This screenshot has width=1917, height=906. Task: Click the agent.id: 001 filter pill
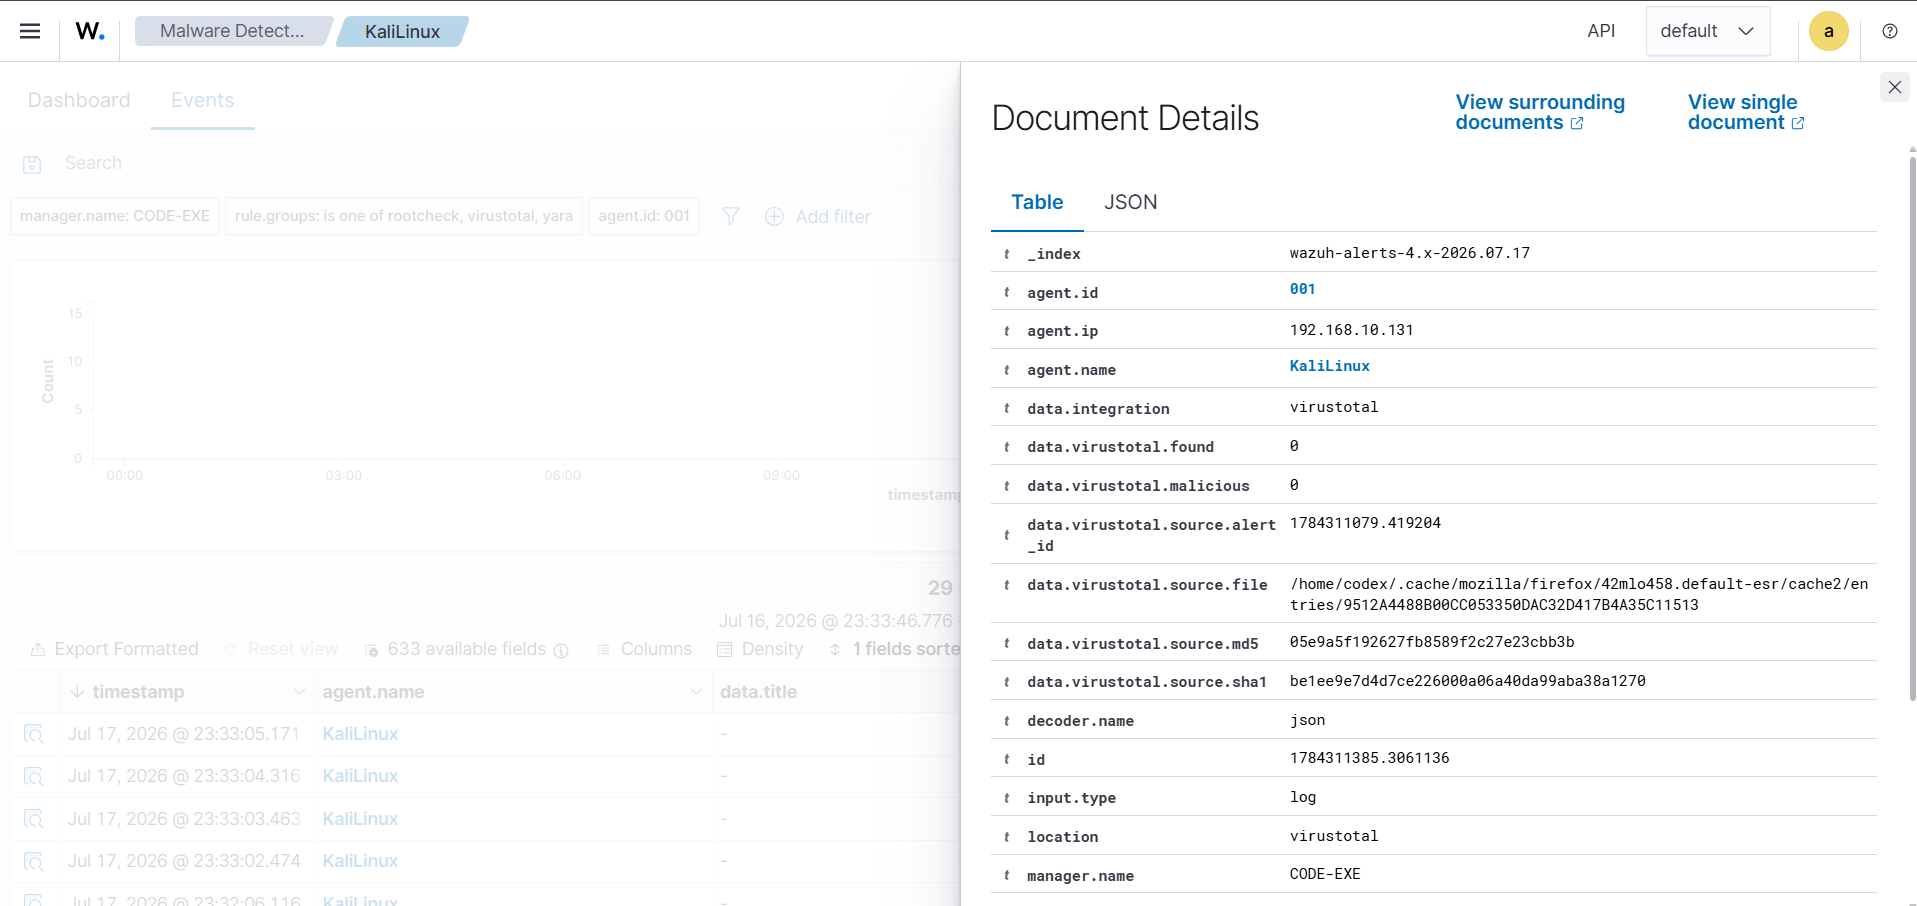(644, 216)
